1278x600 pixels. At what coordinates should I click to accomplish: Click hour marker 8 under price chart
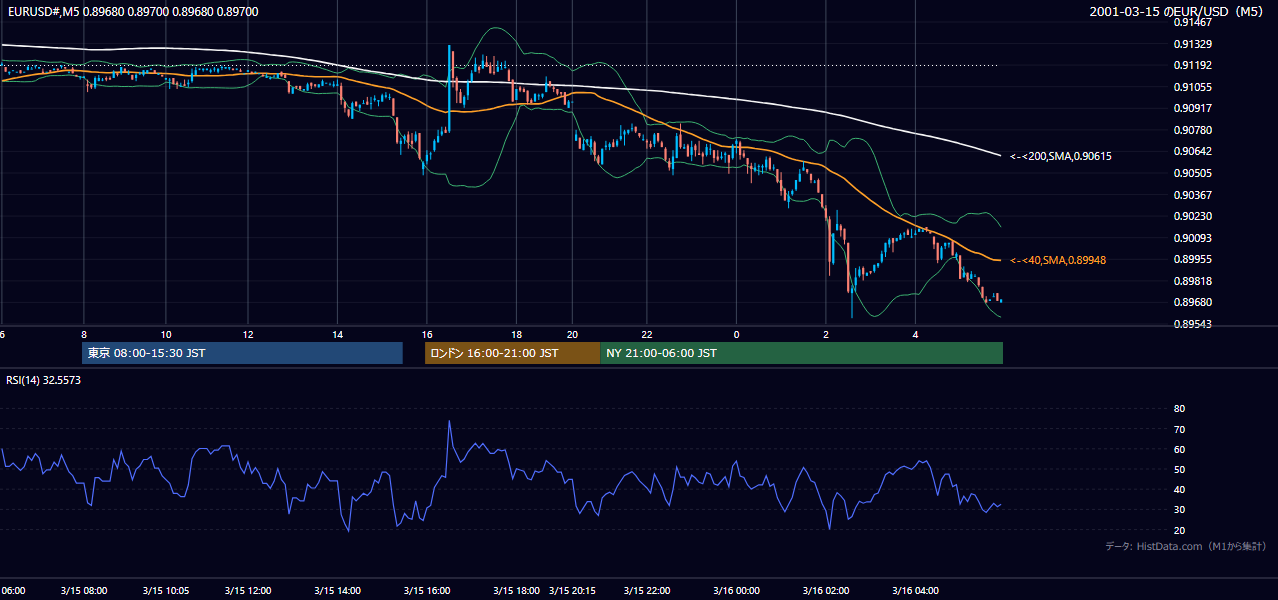[84, 334]
